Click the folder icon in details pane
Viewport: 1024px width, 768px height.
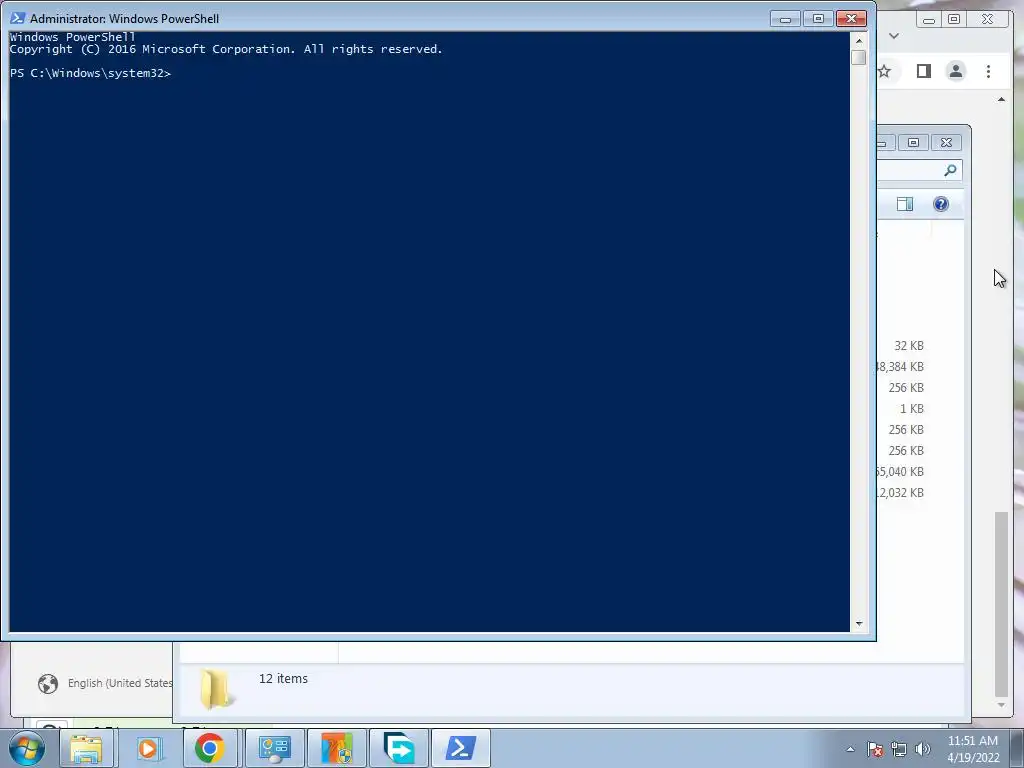(x=216, y=690)
